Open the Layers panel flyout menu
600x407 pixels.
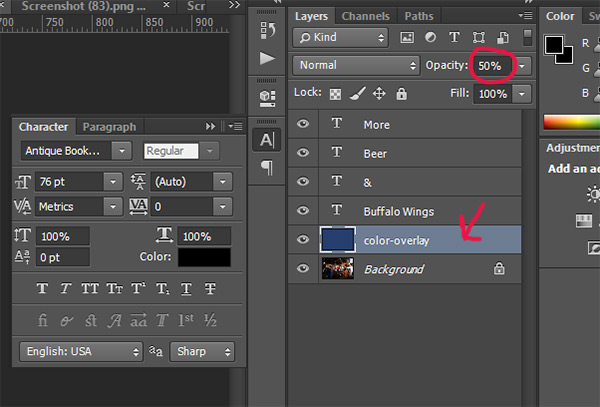[526, 16]
